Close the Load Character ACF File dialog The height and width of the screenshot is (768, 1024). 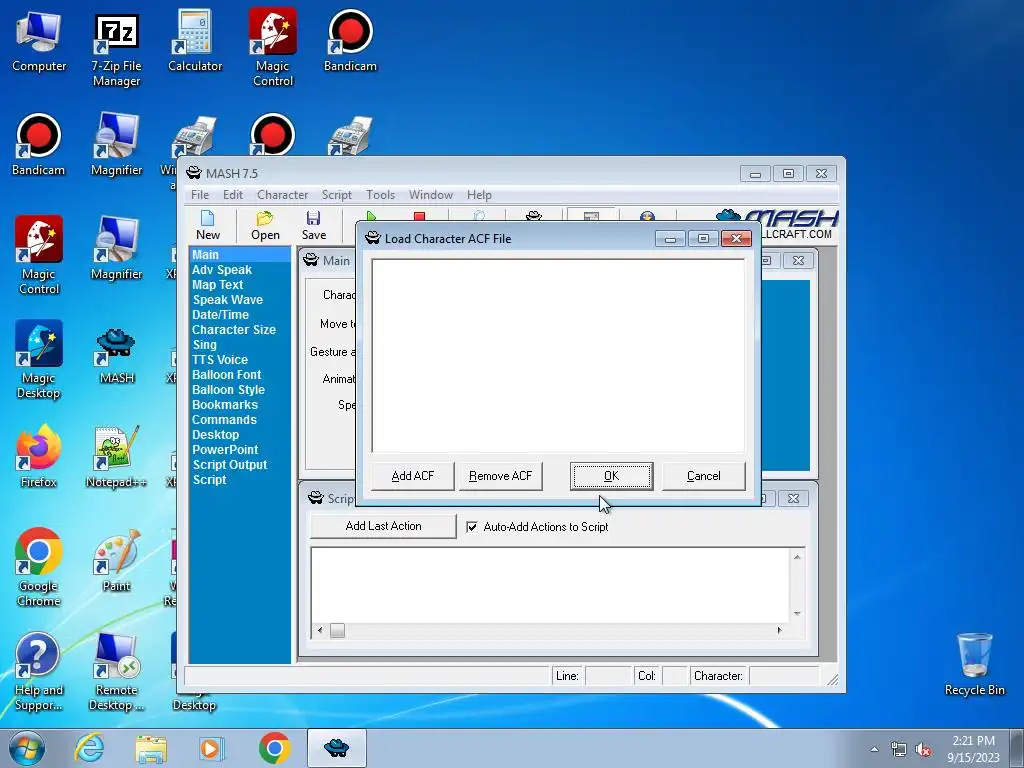[736, 238]
